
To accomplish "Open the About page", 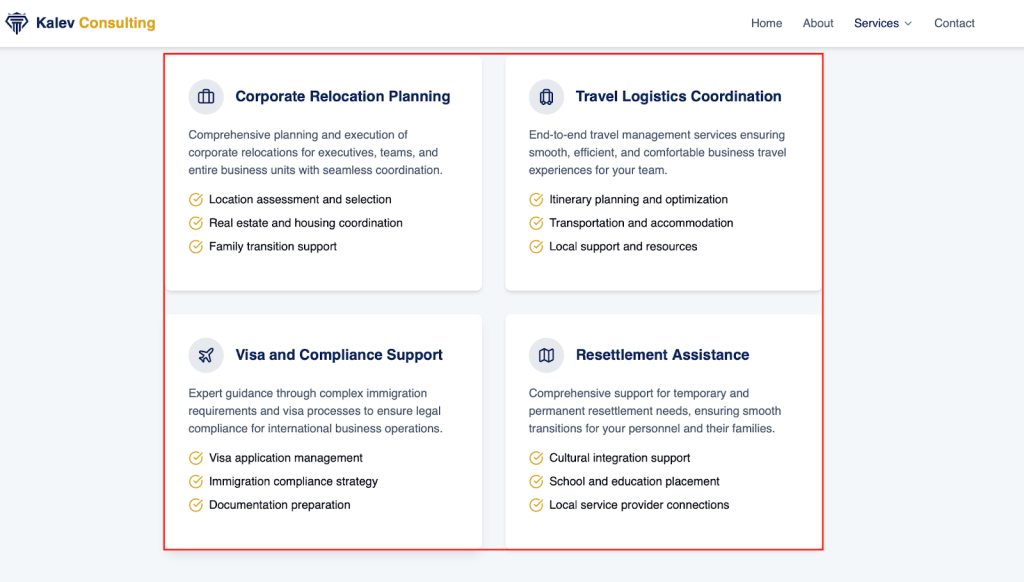I will (x=818, y=23).
